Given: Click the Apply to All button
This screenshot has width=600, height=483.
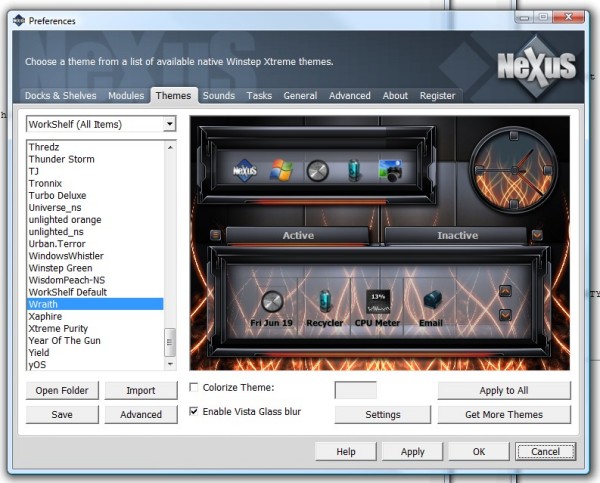Looking at the screenshot, I should pos(504,390).
